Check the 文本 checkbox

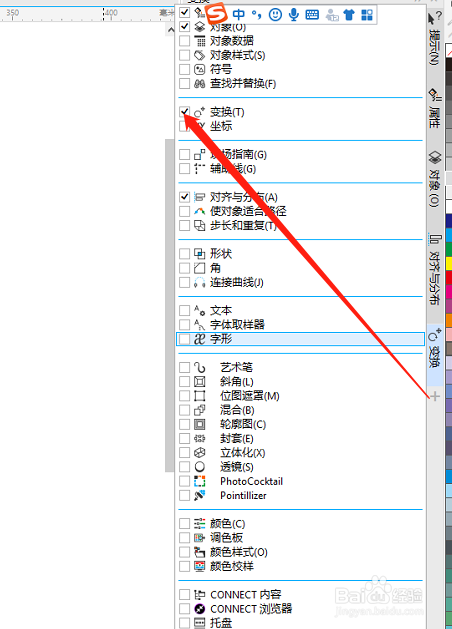coord(184,310)
